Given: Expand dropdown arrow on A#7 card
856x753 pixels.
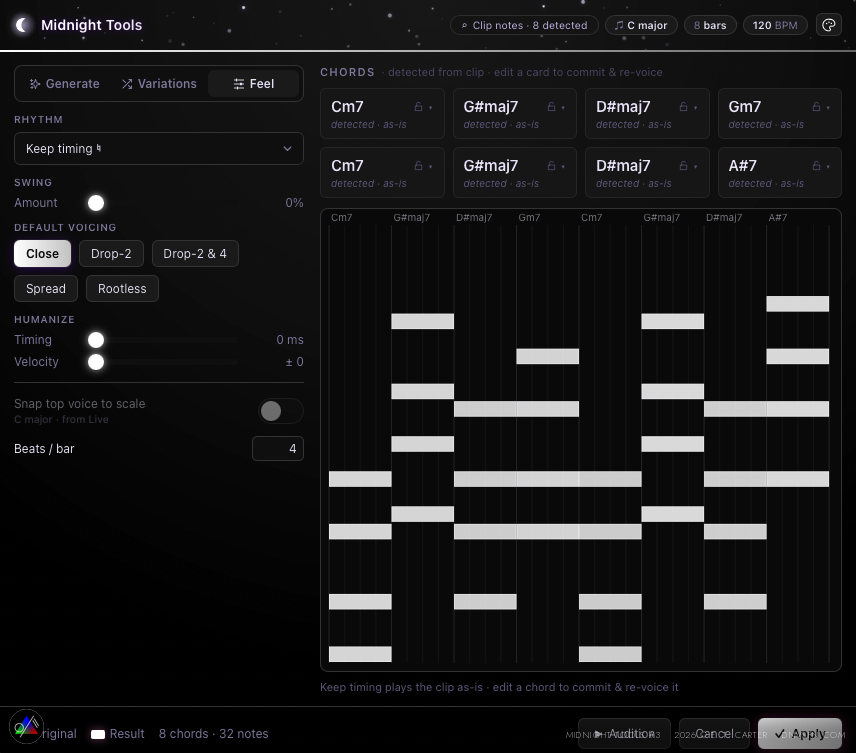Looking at the screenshot, I should (x=828, y=167).
